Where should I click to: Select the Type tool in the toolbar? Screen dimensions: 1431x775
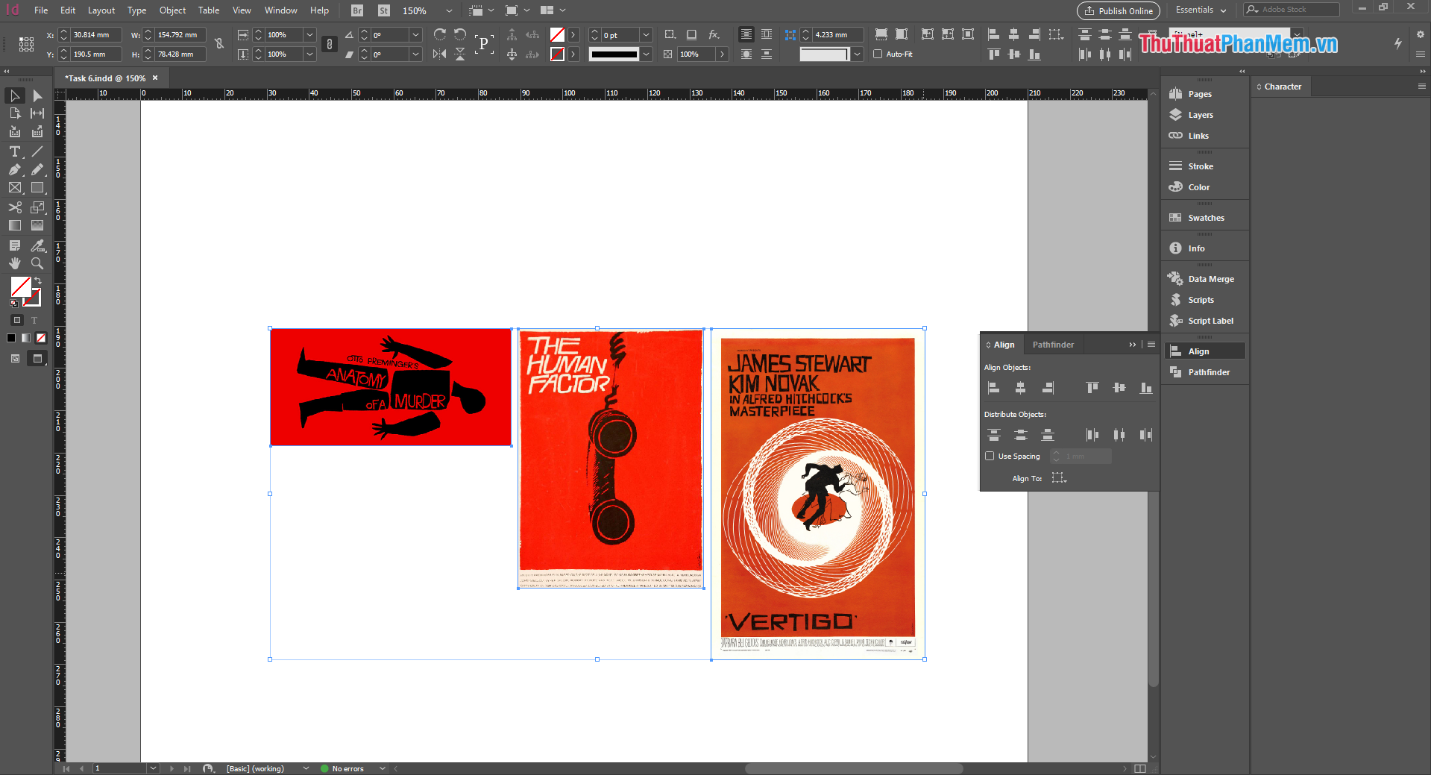pos(14,152)
